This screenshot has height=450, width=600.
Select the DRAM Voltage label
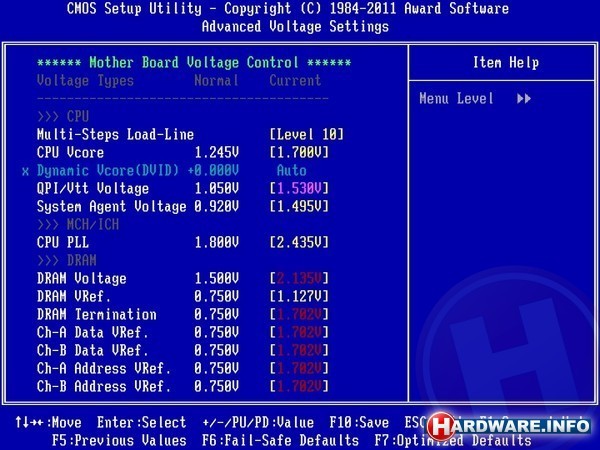click(82, 279)
